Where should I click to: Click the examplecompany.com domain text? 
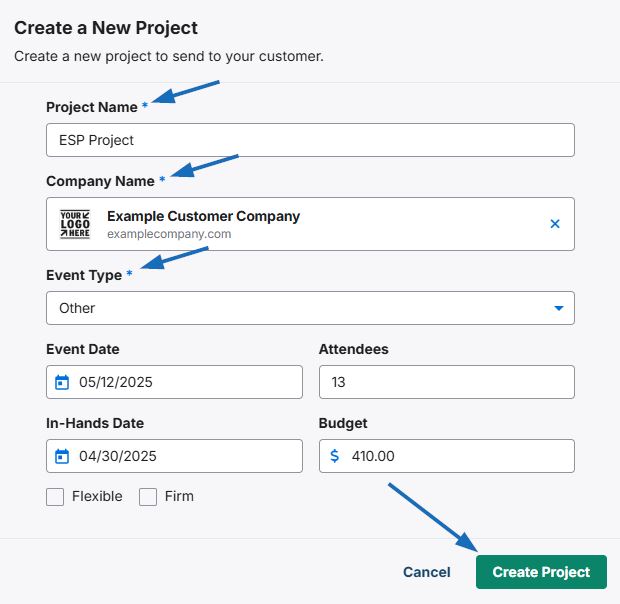click(169, 234)
